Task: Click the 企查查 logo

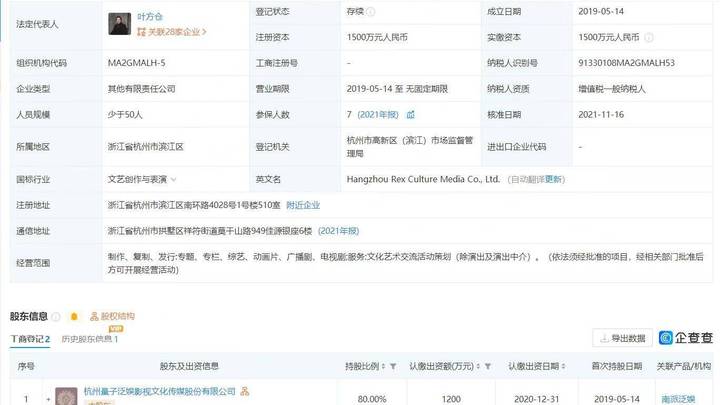Action: point(686,338)
